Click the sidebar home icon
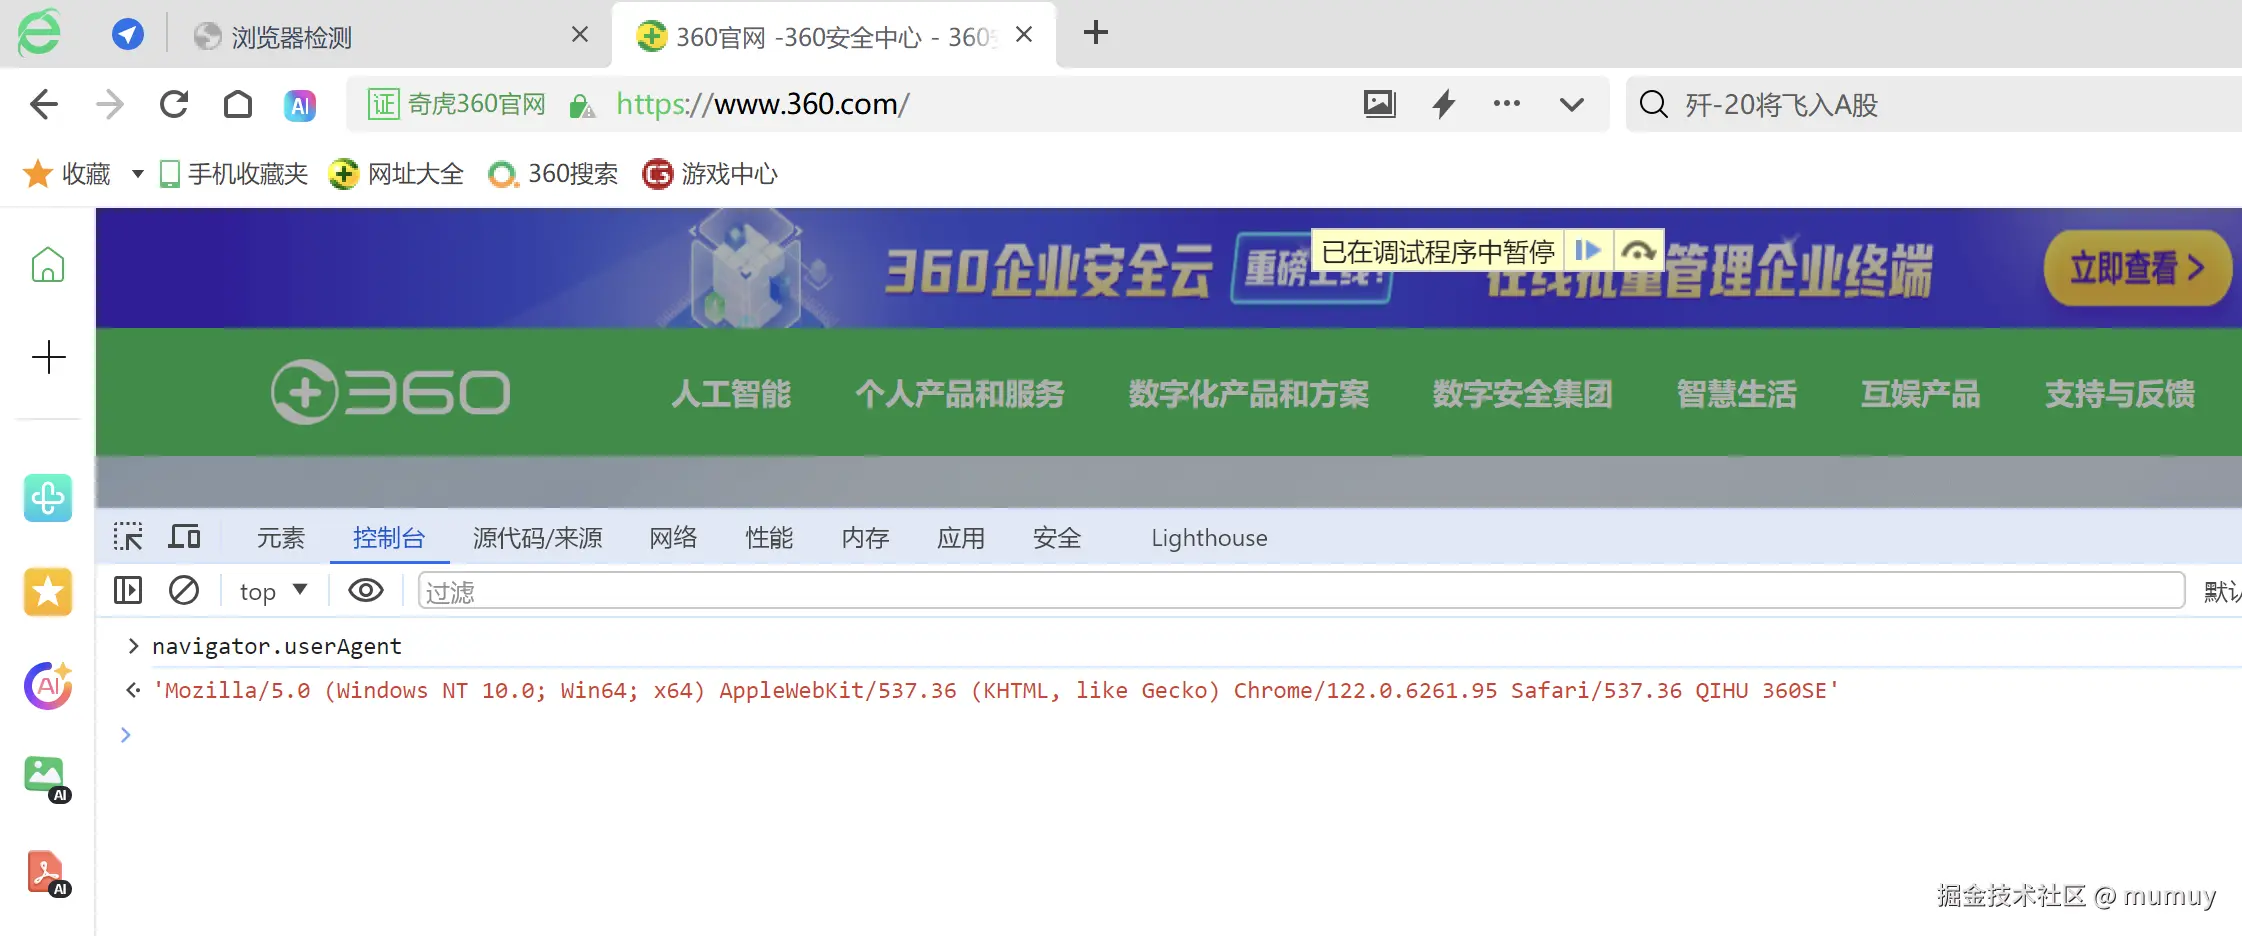This screenshot has width=2242, height=936. click(48, 265)
